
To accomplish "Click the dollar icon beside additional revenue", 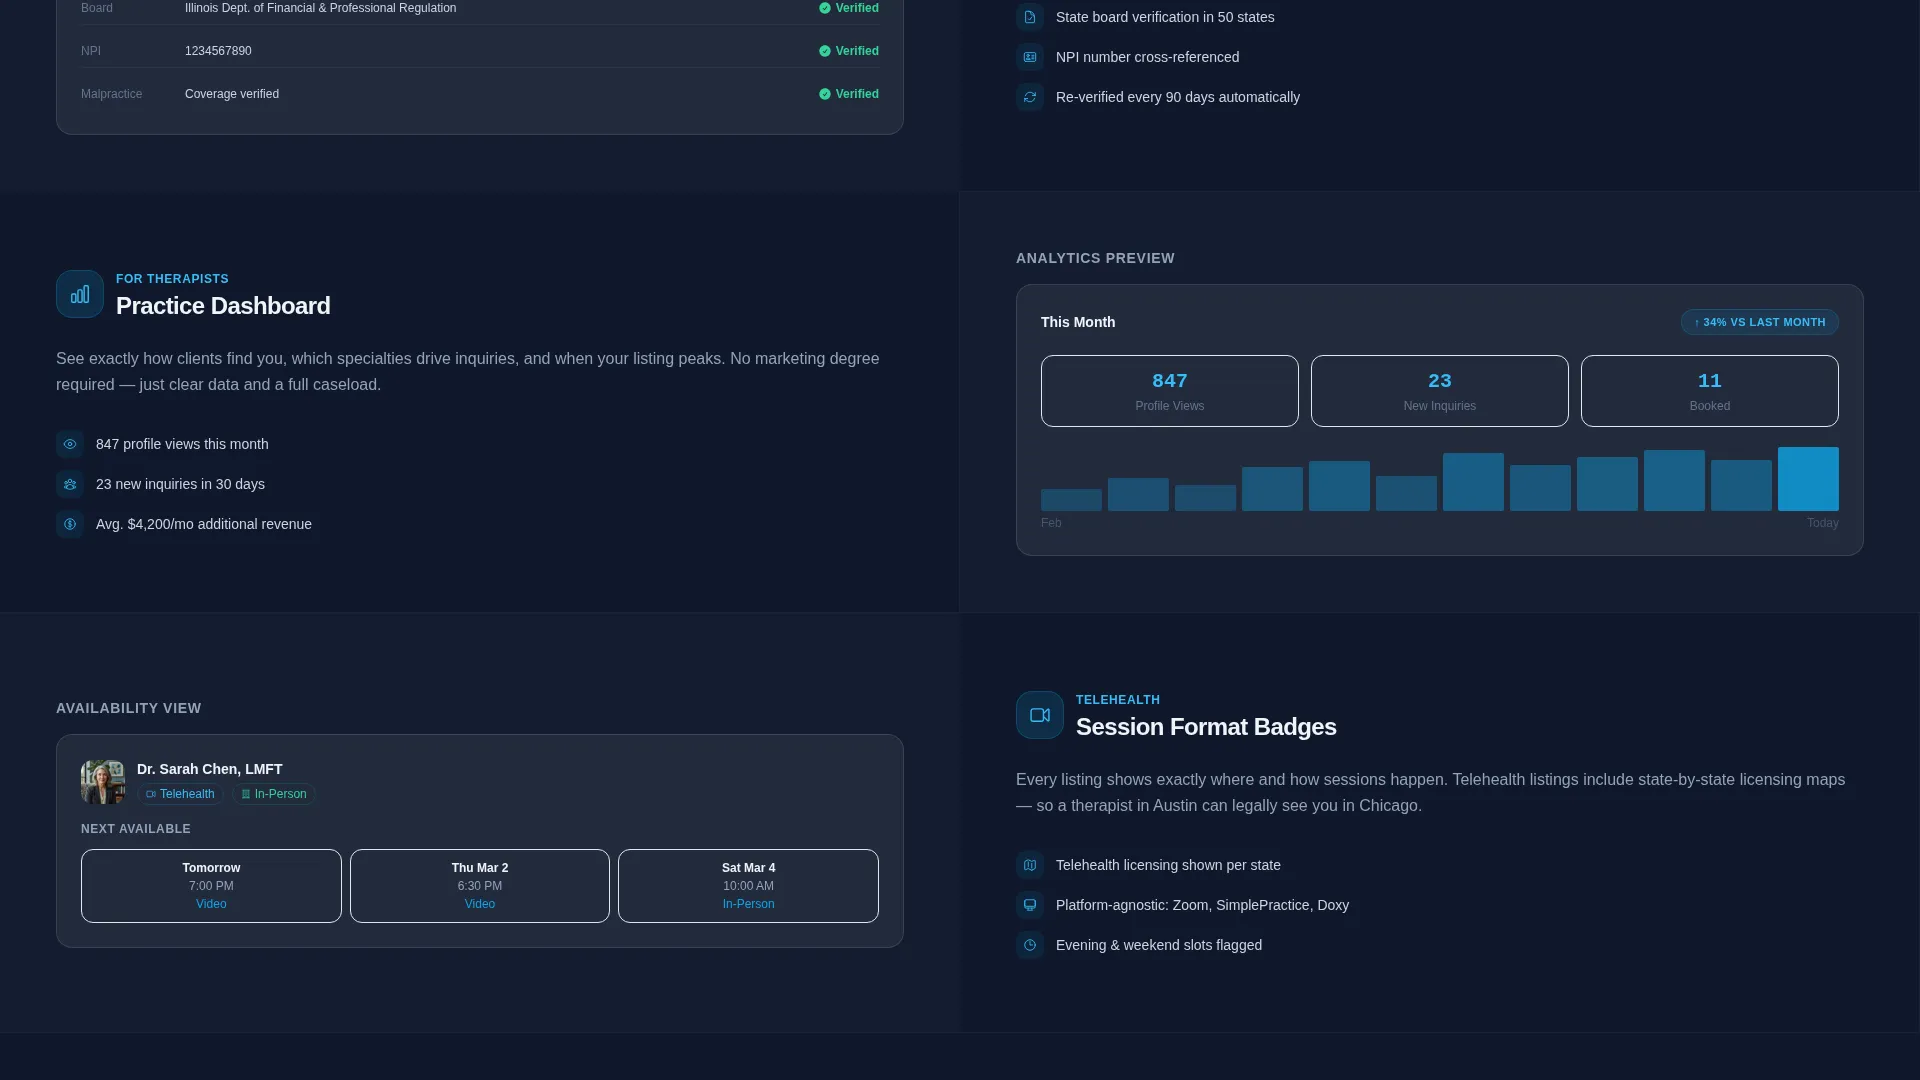I will [x=70, y=524].
